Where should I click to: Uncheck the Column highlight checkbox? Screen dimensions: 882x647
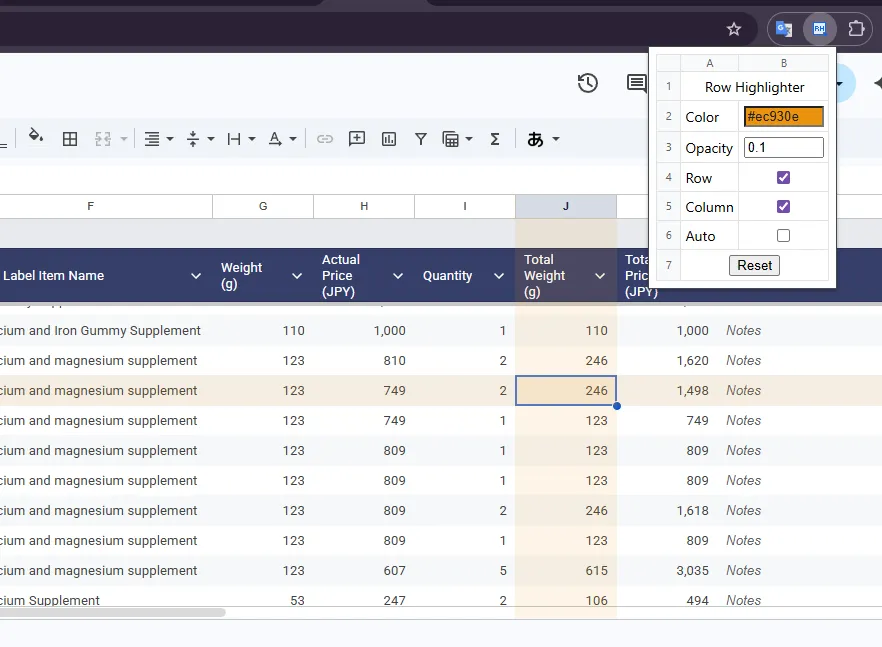tap(783, 207)
